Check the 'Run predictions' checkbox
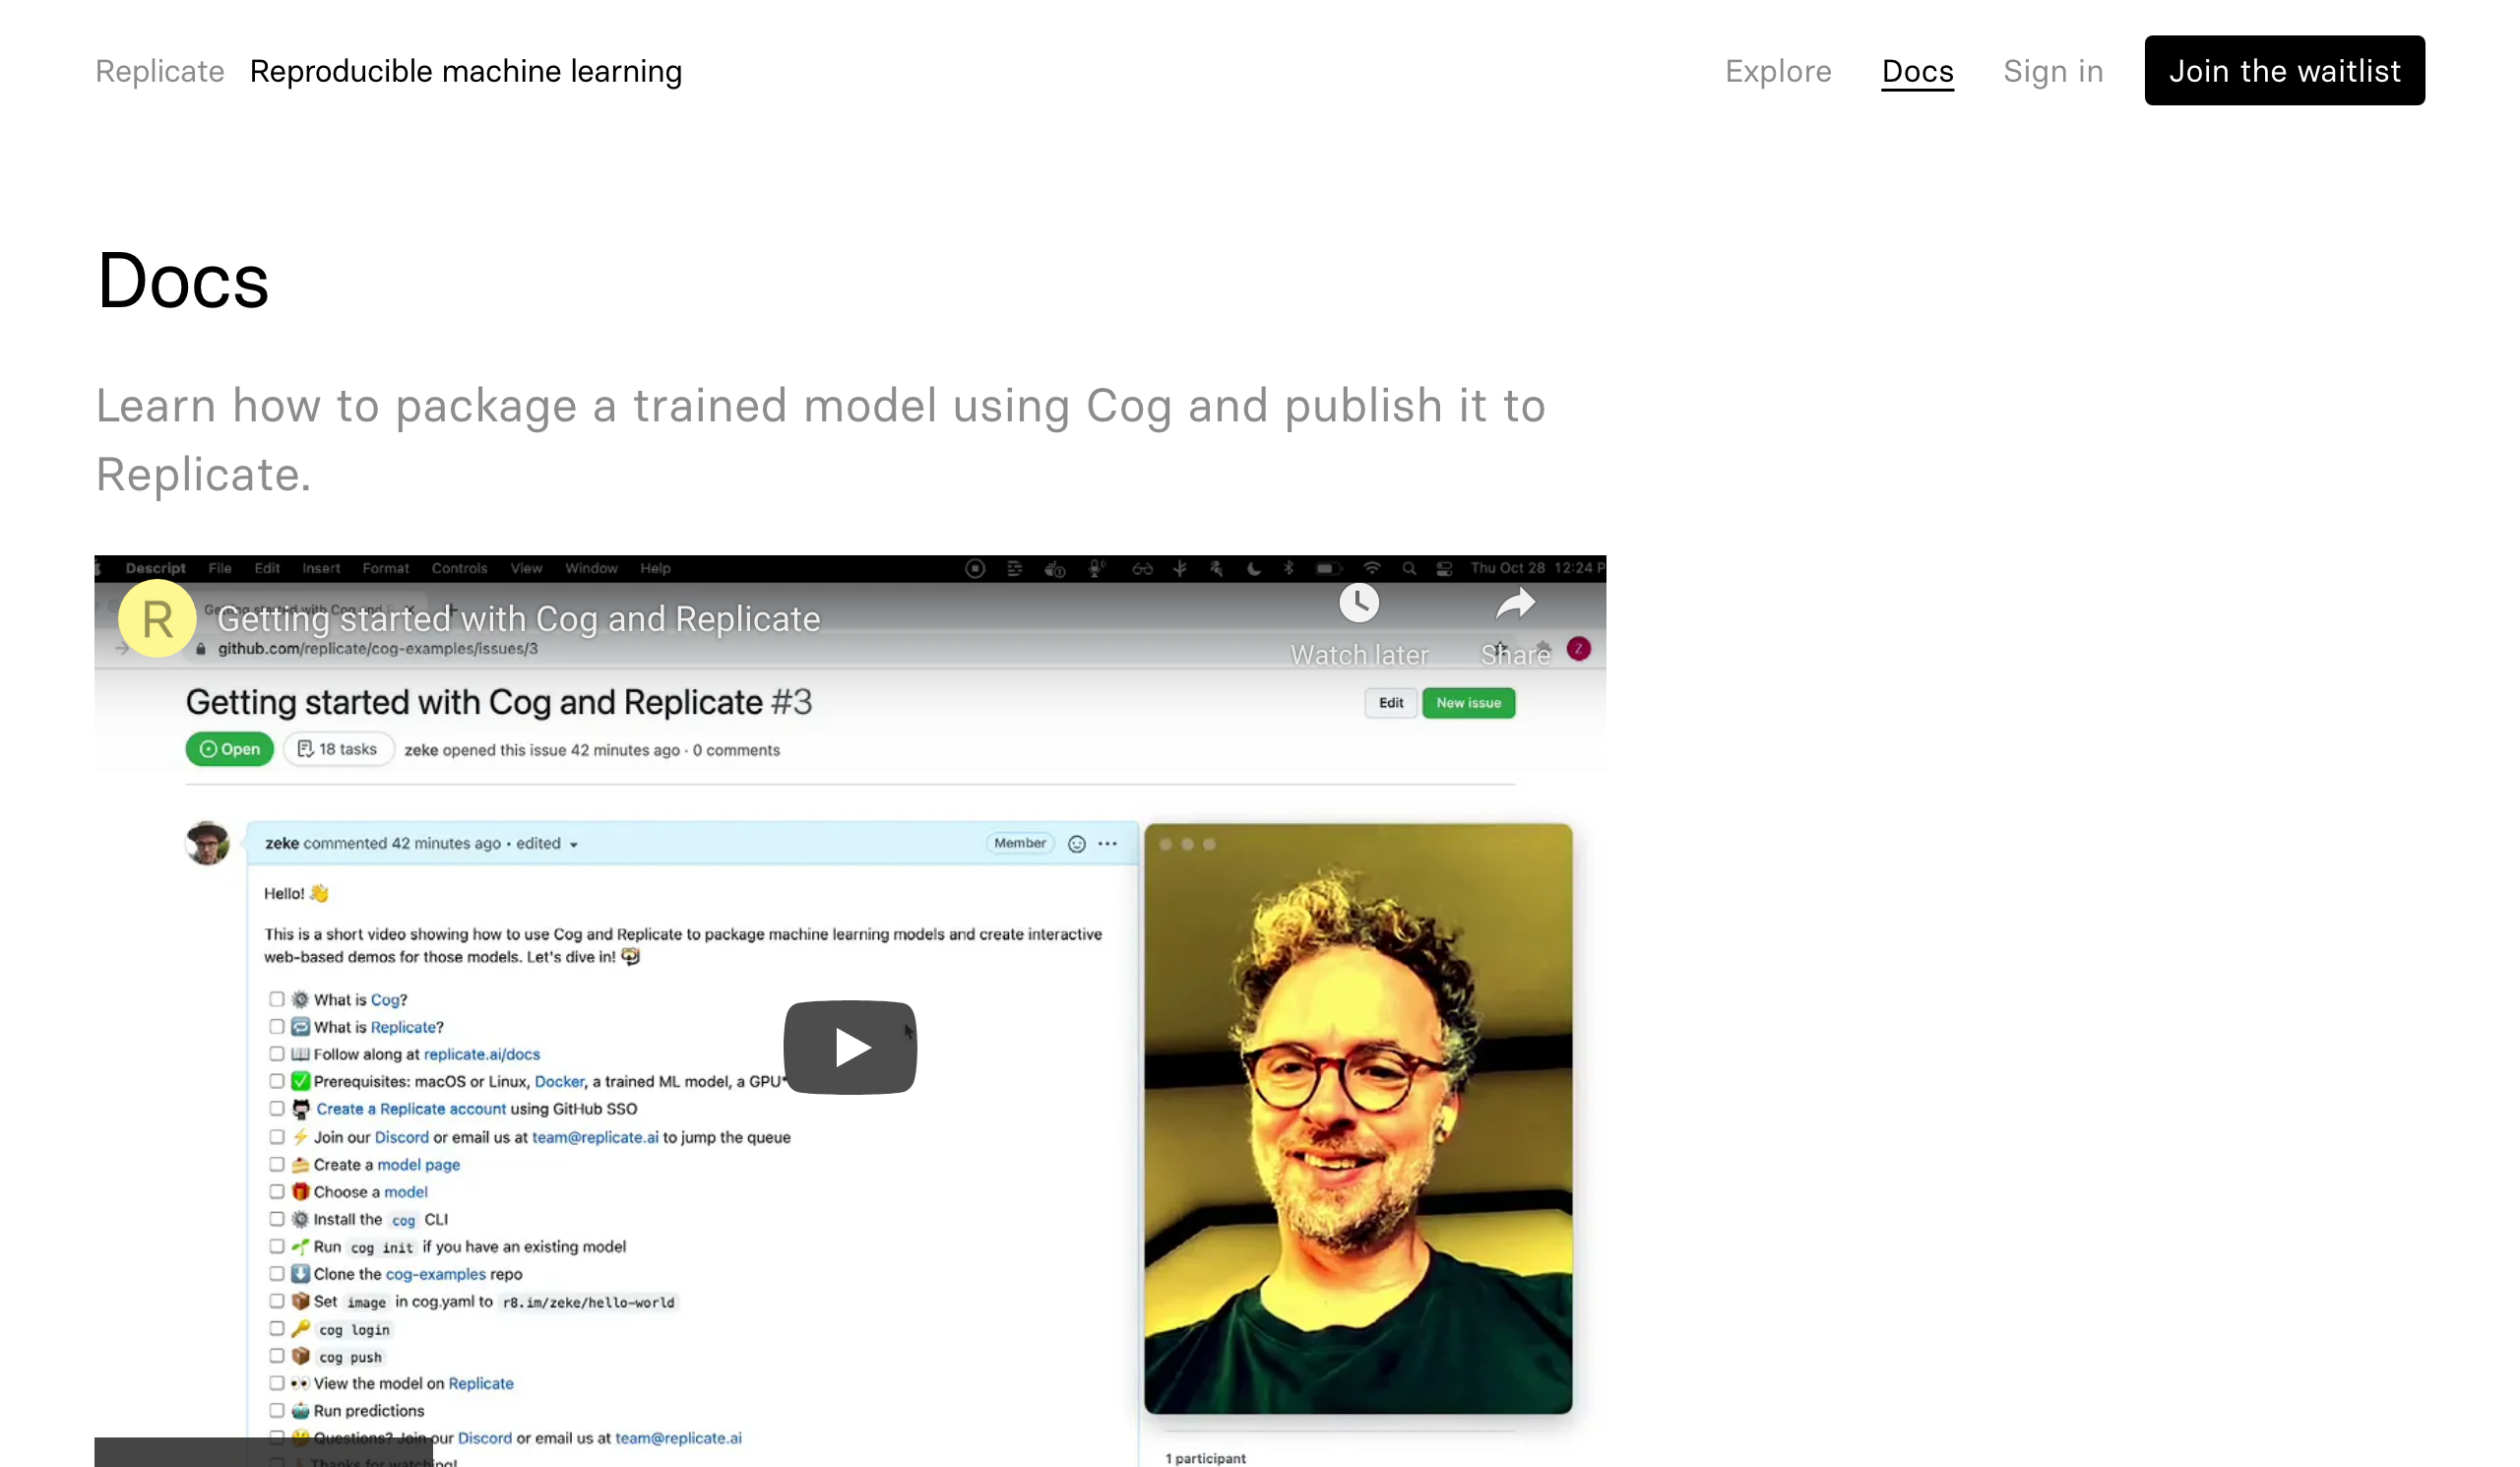This screenshot has height=1467, width=2520. [x=276, y=1411]
